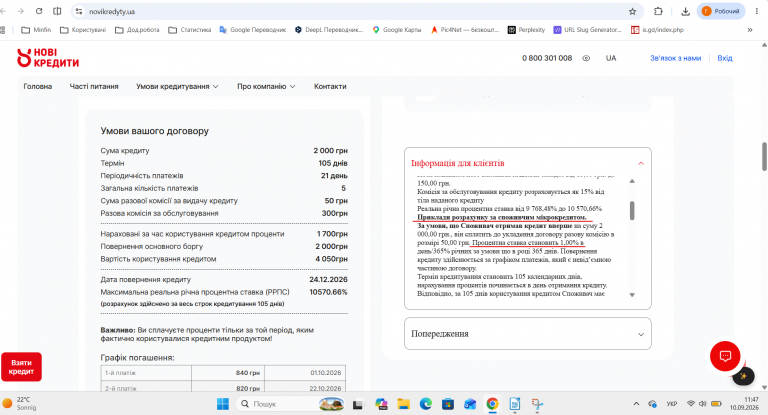Viewport: 768px width, 415px height.
Task: Click the Зв'язок з нами link
Action: coord(675,58)
